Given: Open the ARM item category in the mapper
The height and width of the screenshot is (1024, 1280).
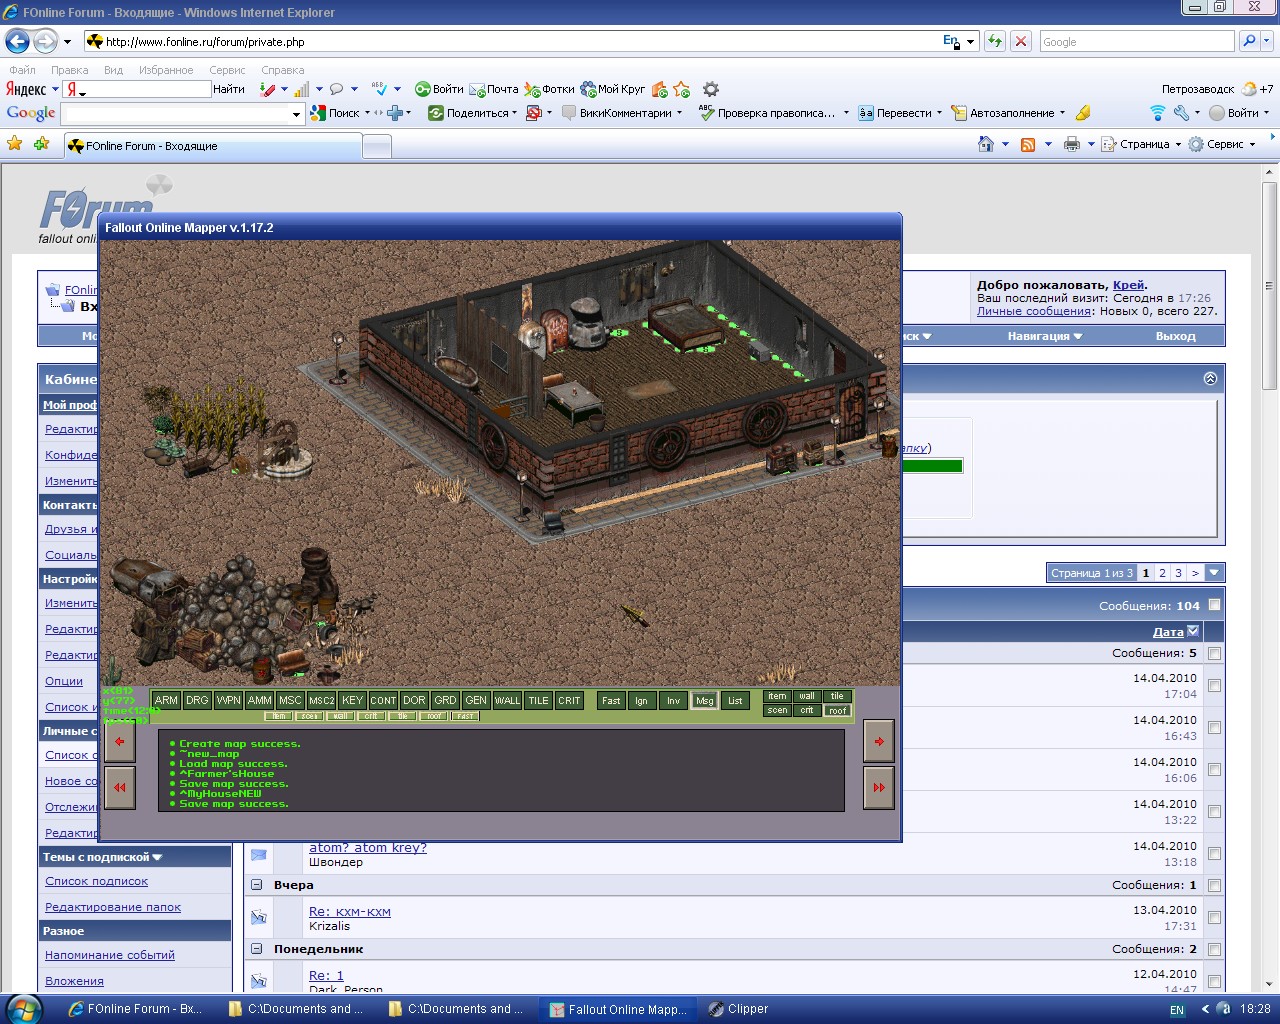Looking at the screenshot, I should click(166, 700).
